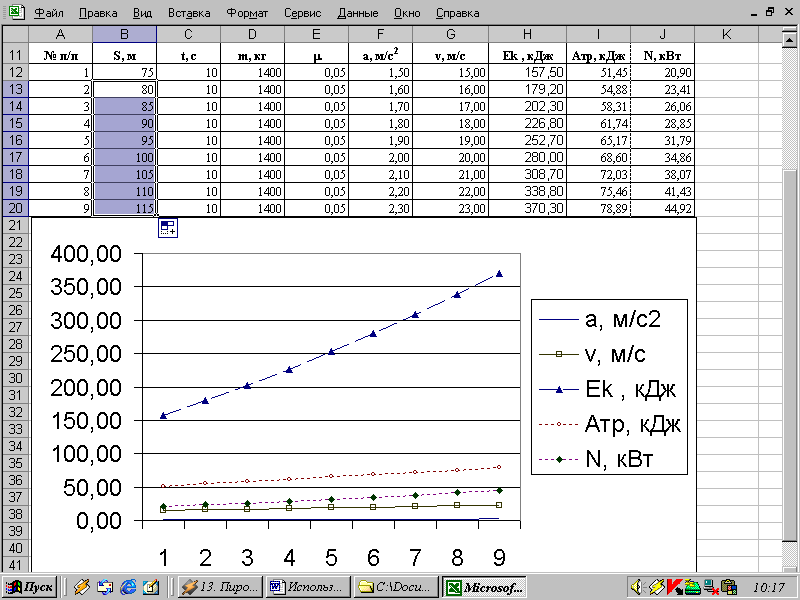
Task: Click the Пуск start button
Action: click(x=30, y=586)
